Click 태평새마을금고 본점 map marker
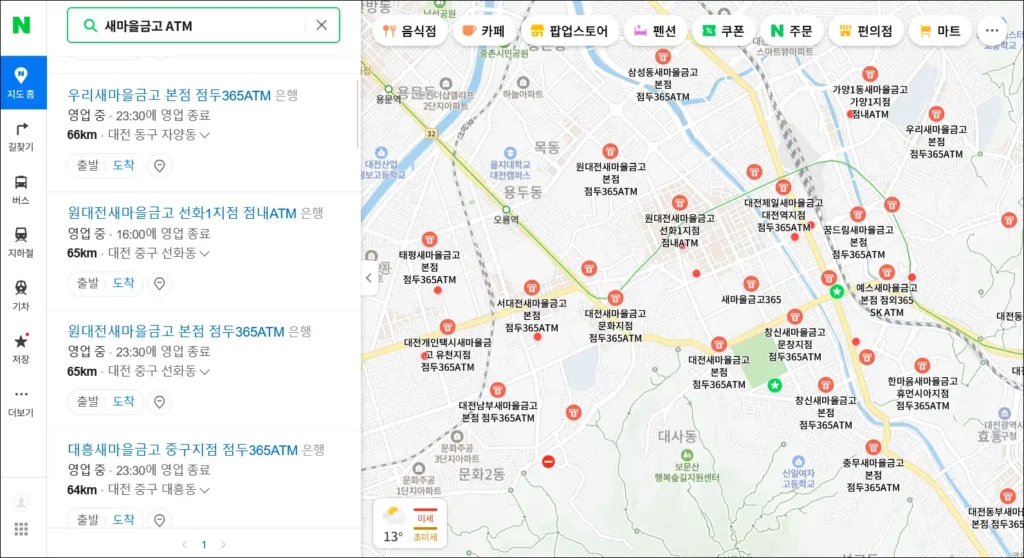 pyautogui.click(x=429, y=239)
